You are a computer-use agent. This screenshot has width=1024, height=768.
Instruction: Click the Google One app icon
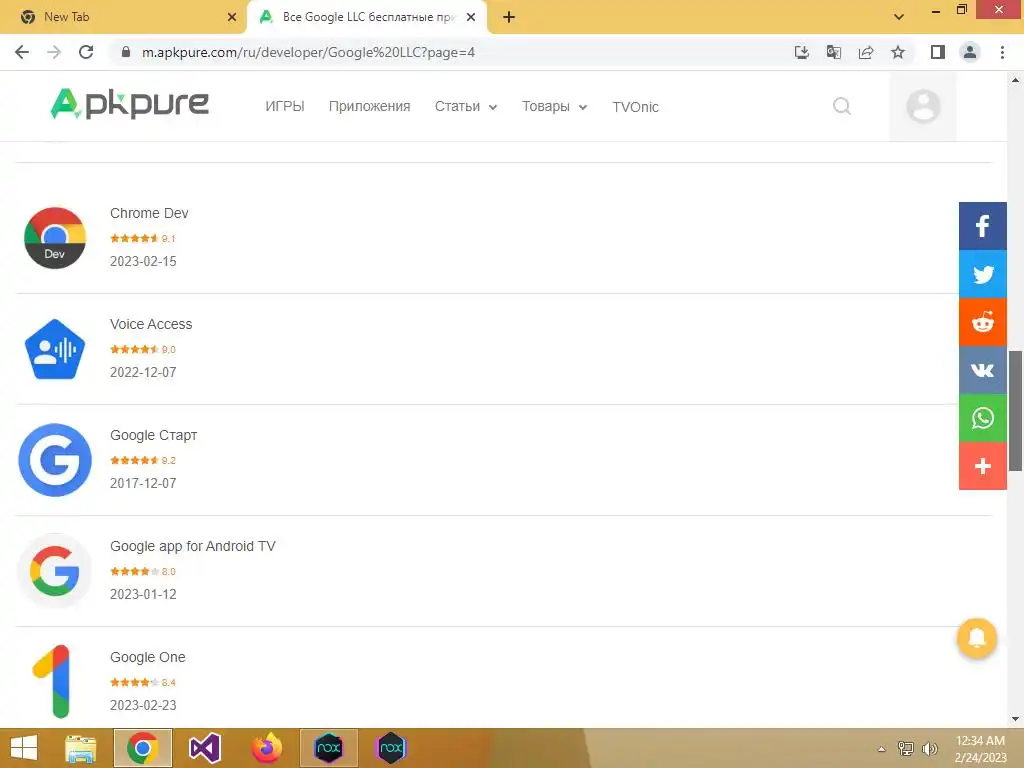[x=52, y=682]
